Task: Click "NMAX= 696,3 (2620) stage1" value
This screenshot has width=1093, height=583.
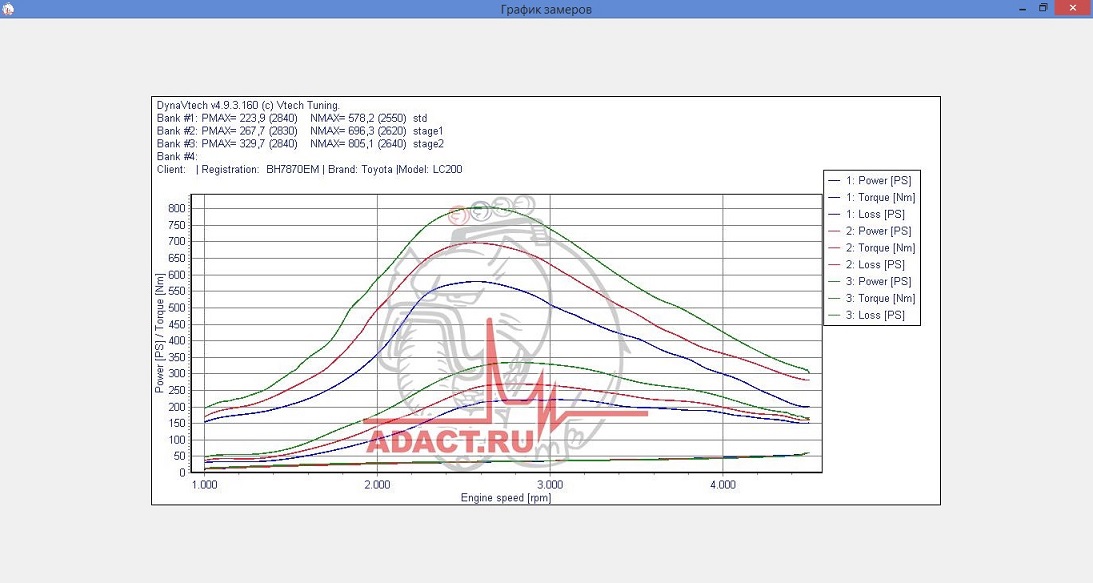Action: click(376, 130)
